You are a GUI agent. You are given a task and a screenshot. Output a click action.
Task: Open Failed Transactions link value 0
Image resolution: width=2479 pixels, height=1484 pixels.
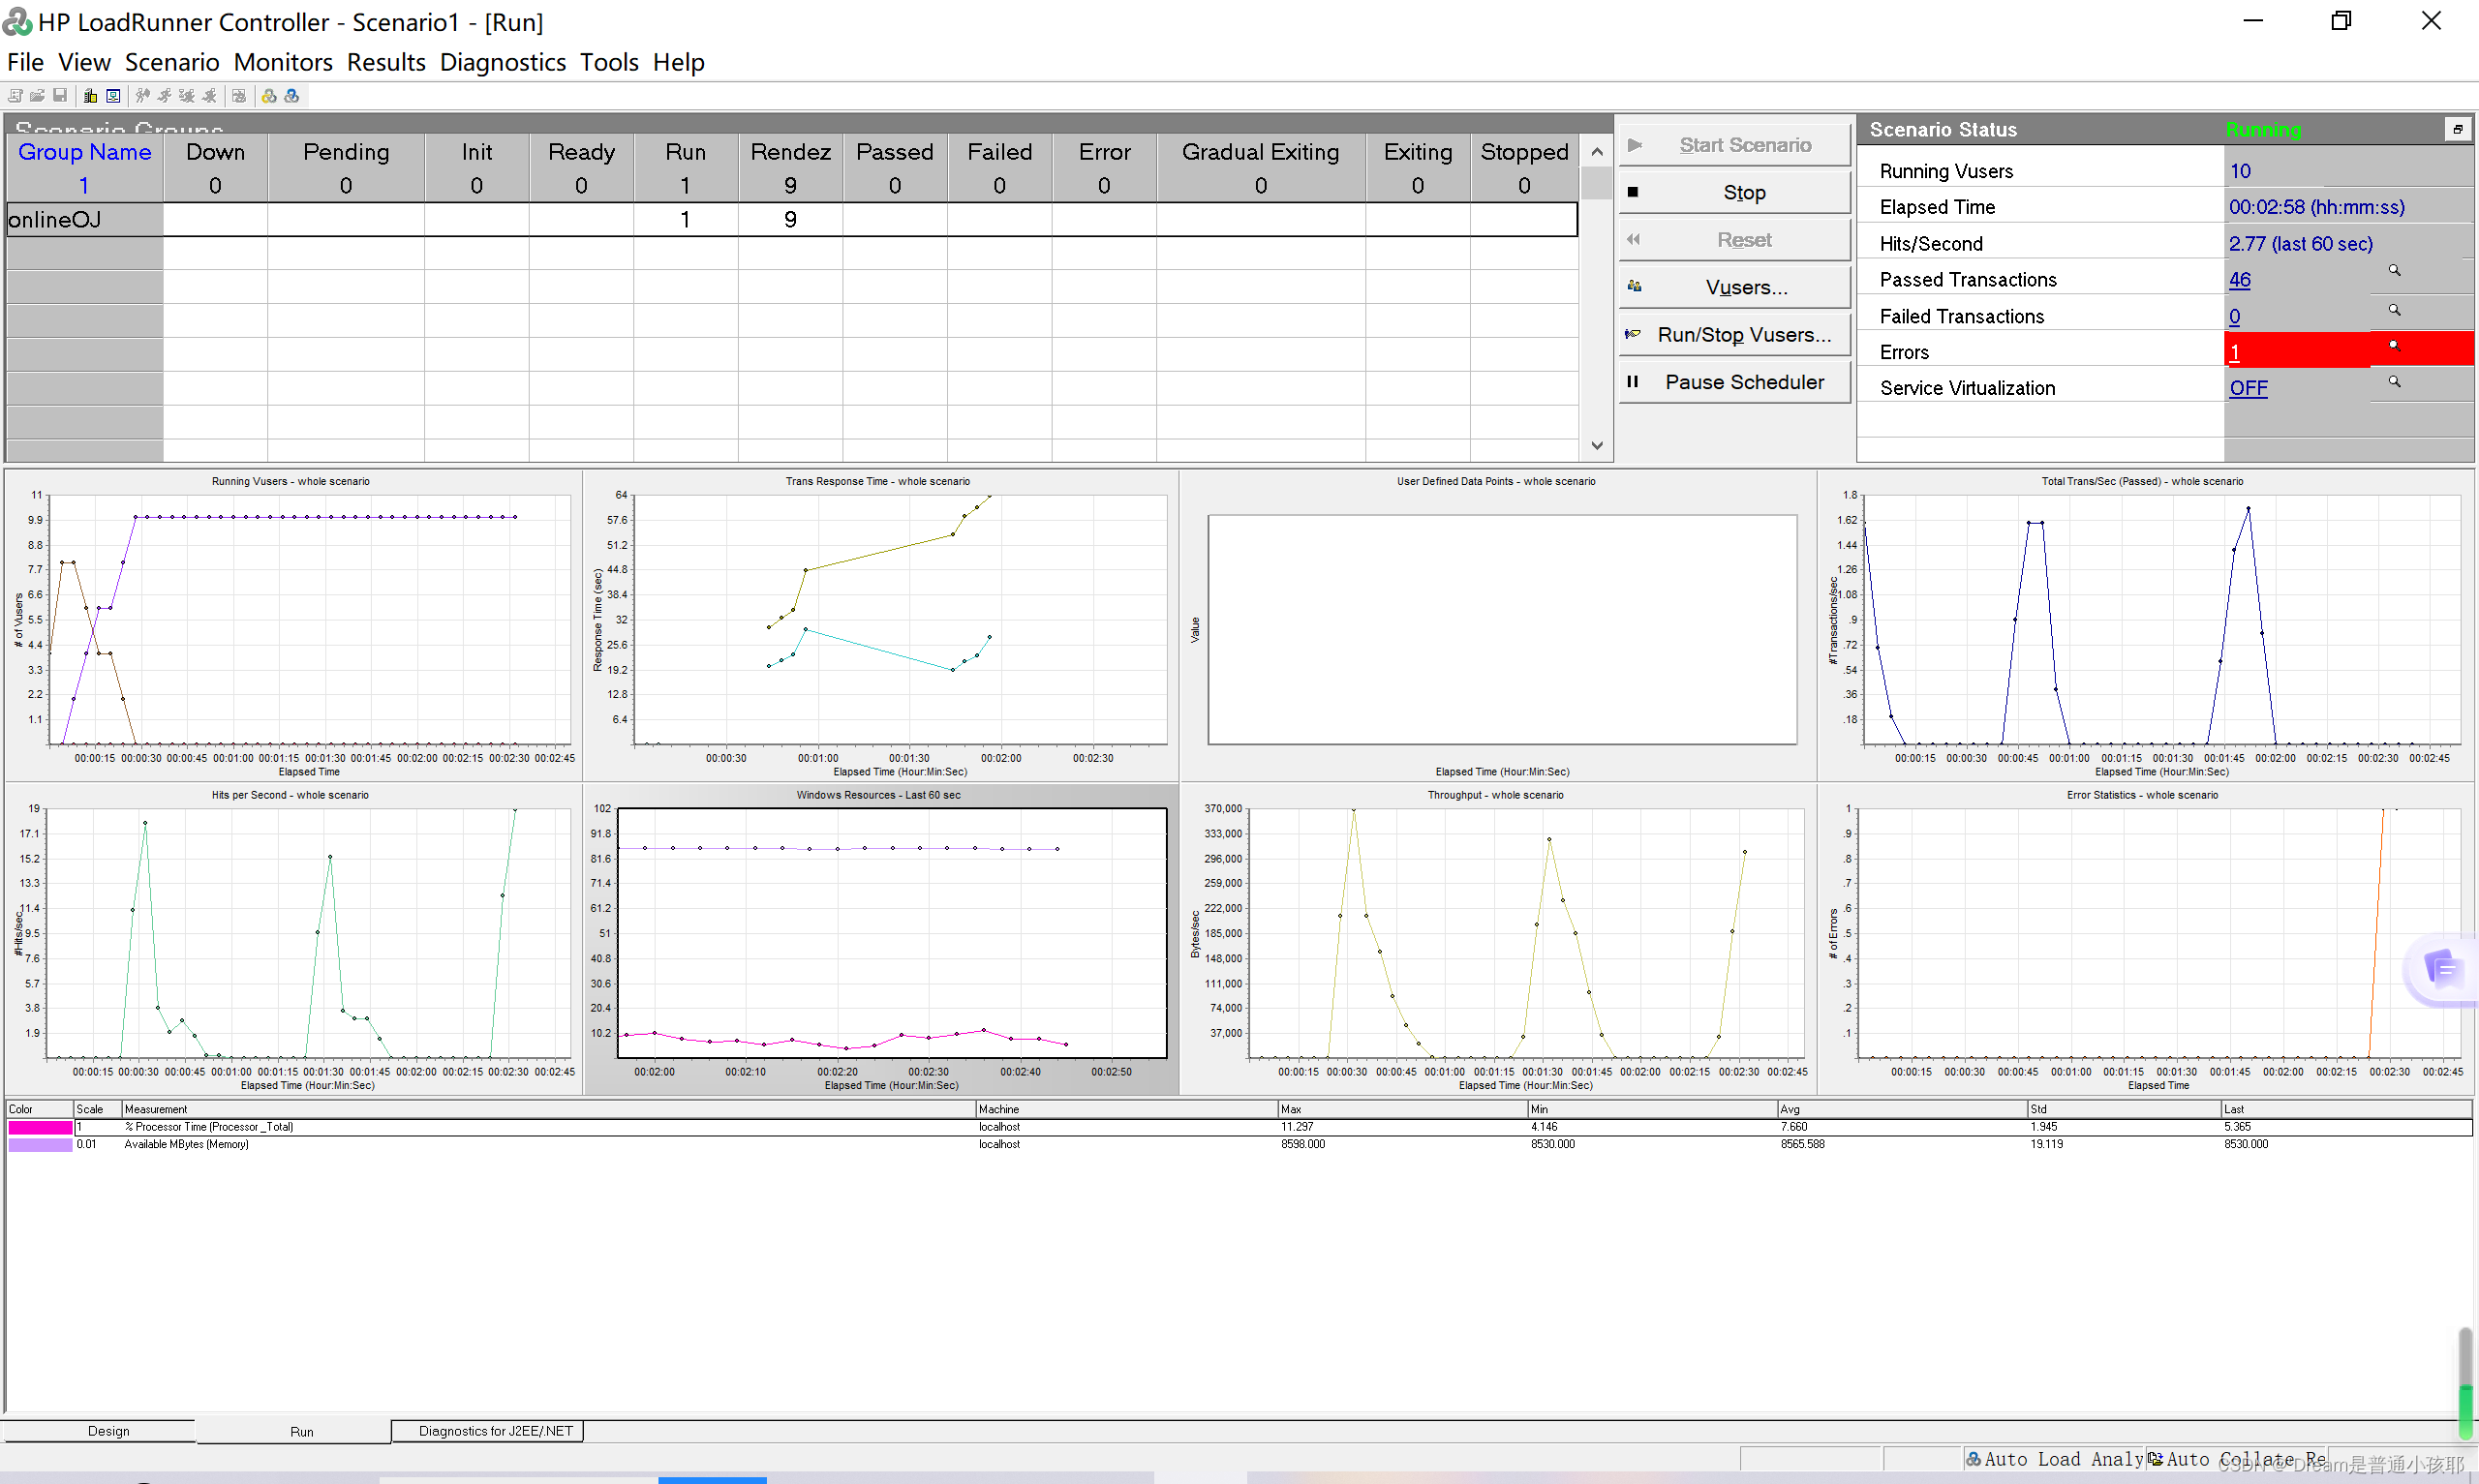[x=2234, y=317]
